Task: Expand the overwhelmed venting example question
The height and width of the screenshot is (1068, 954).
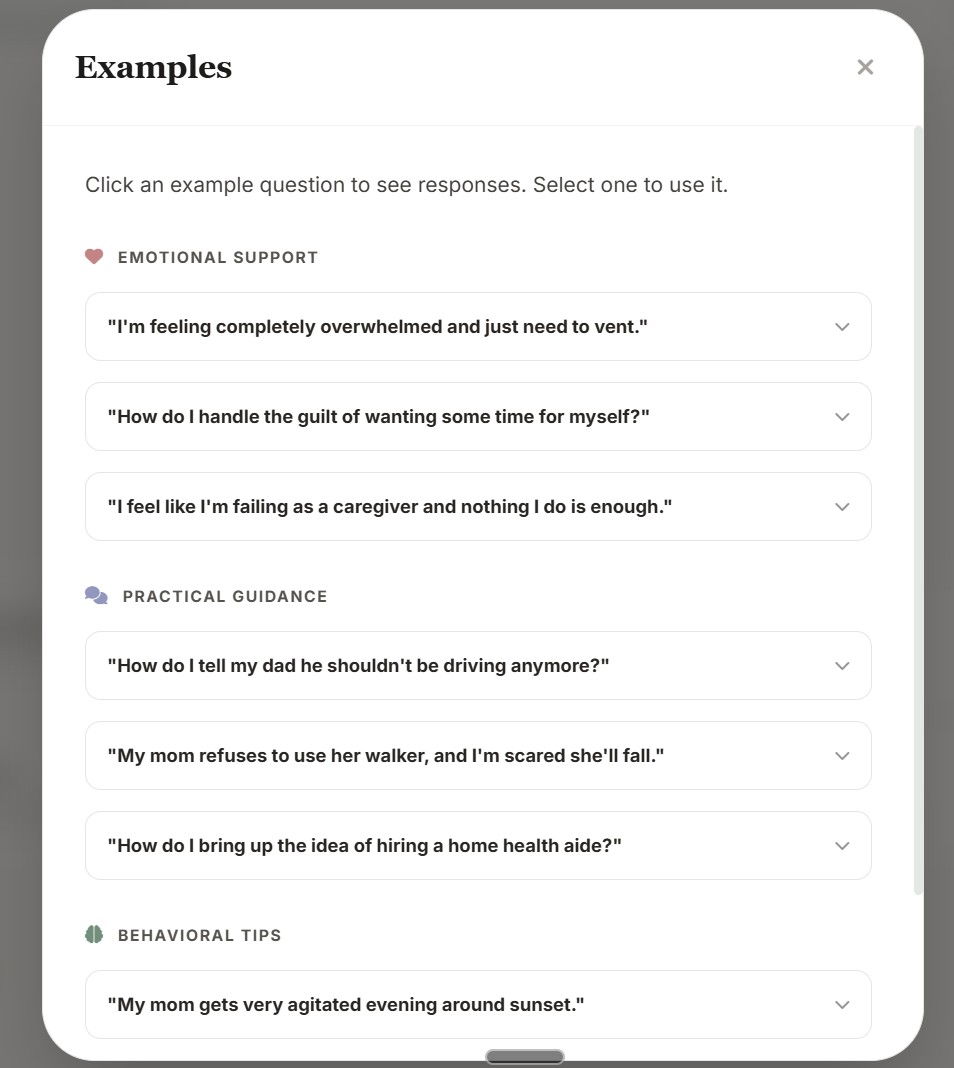Action: pos(841,326)
